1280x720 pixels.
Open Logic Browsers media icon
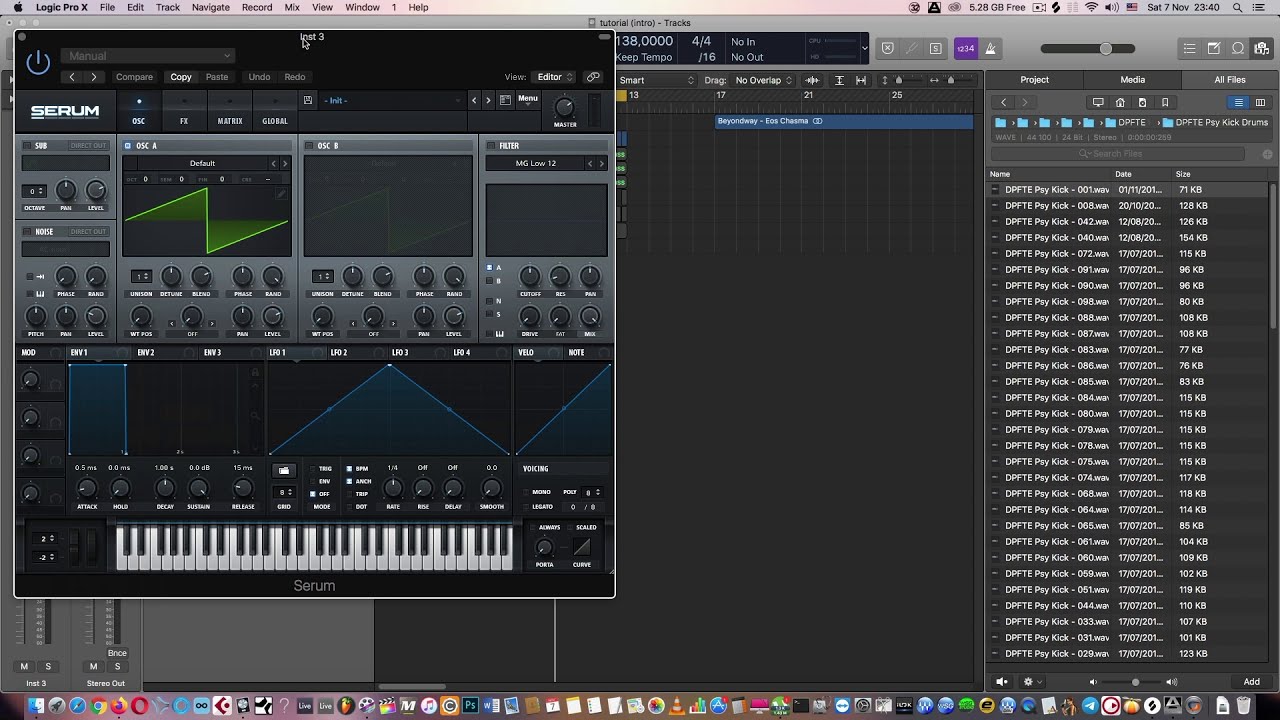tap(1262, 48)
